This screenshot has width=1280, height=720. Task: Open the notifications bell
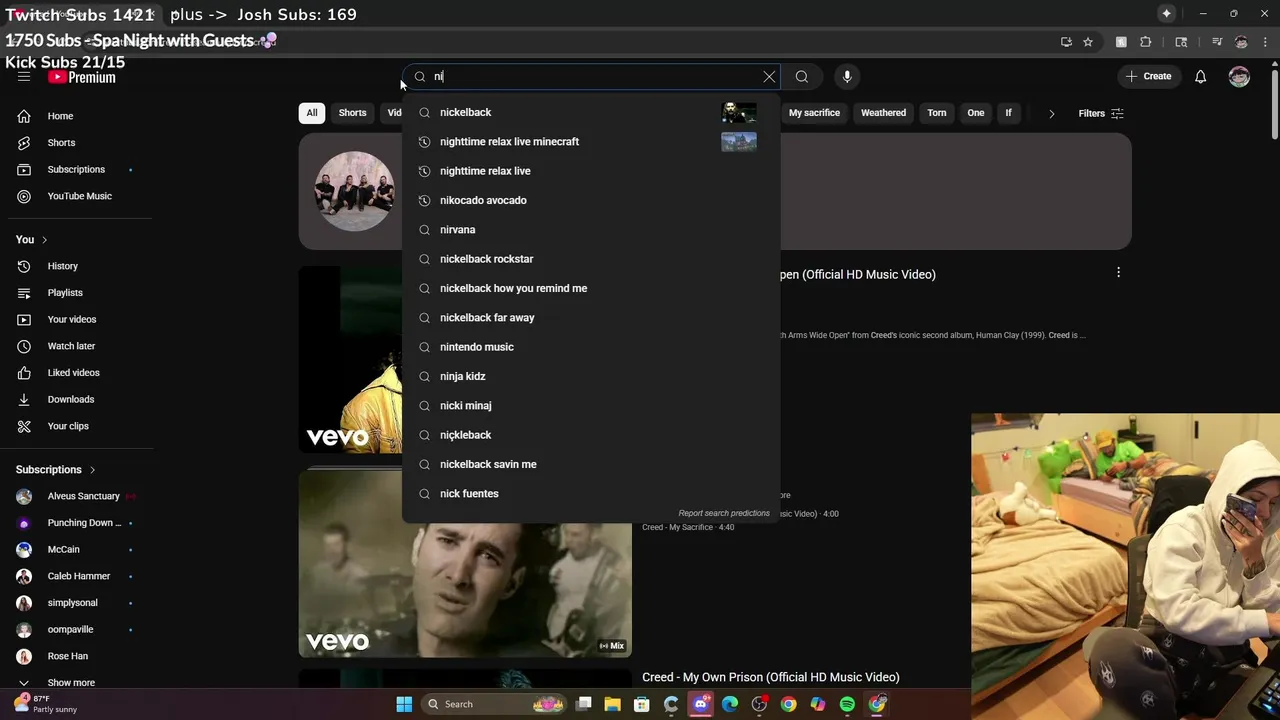coord(1201,77)
